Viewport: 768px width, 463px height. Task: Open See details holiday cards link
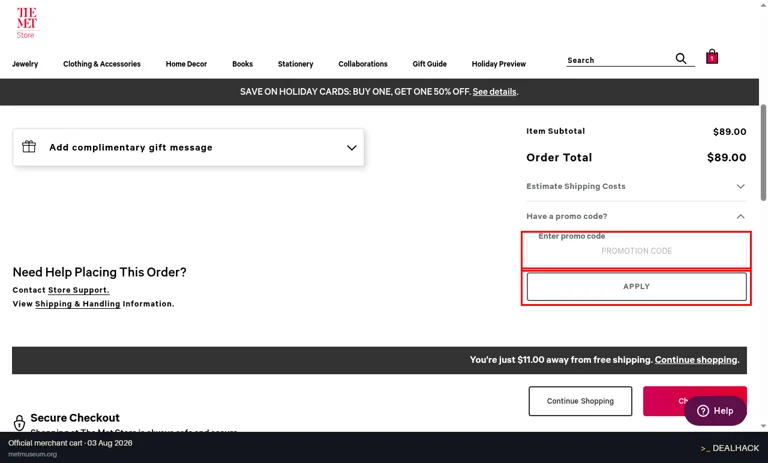494,92
